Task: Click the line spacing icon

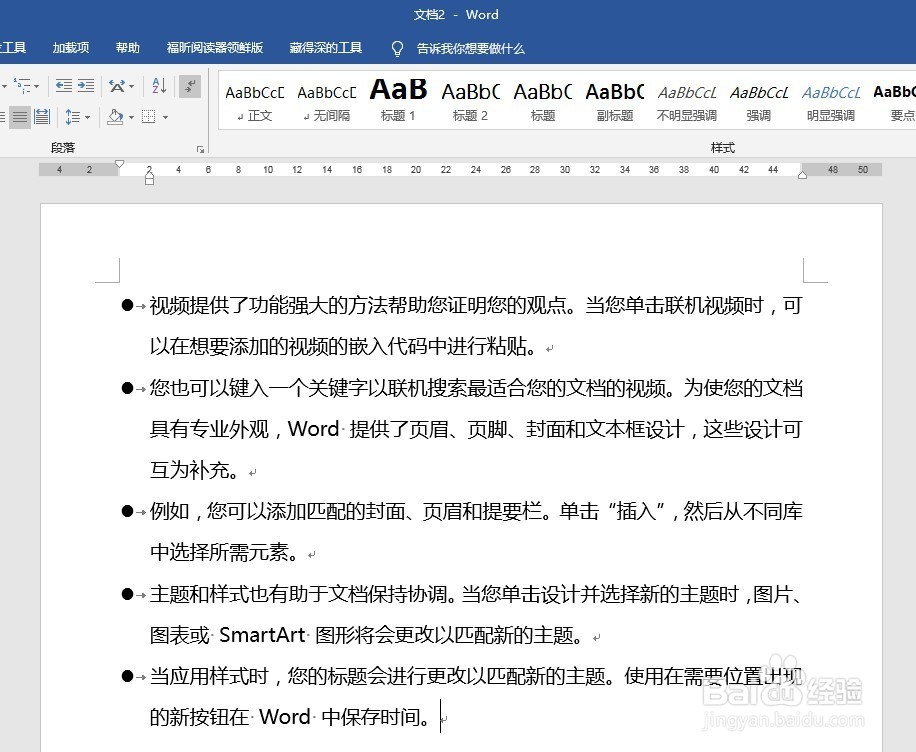Action: 72,117
